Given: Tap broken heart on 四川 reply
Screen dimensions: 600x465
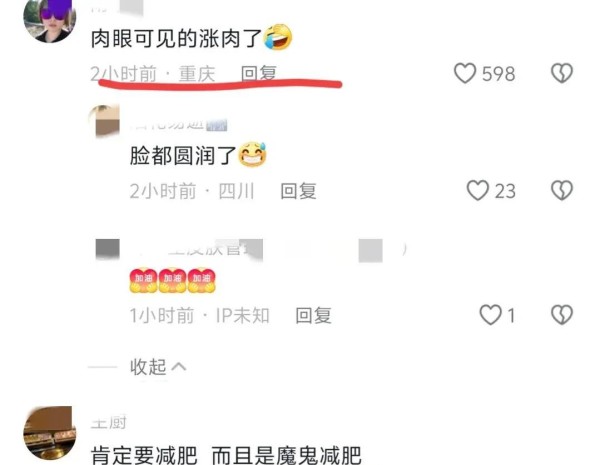Looking at the screenshot, I should [562, 190].
